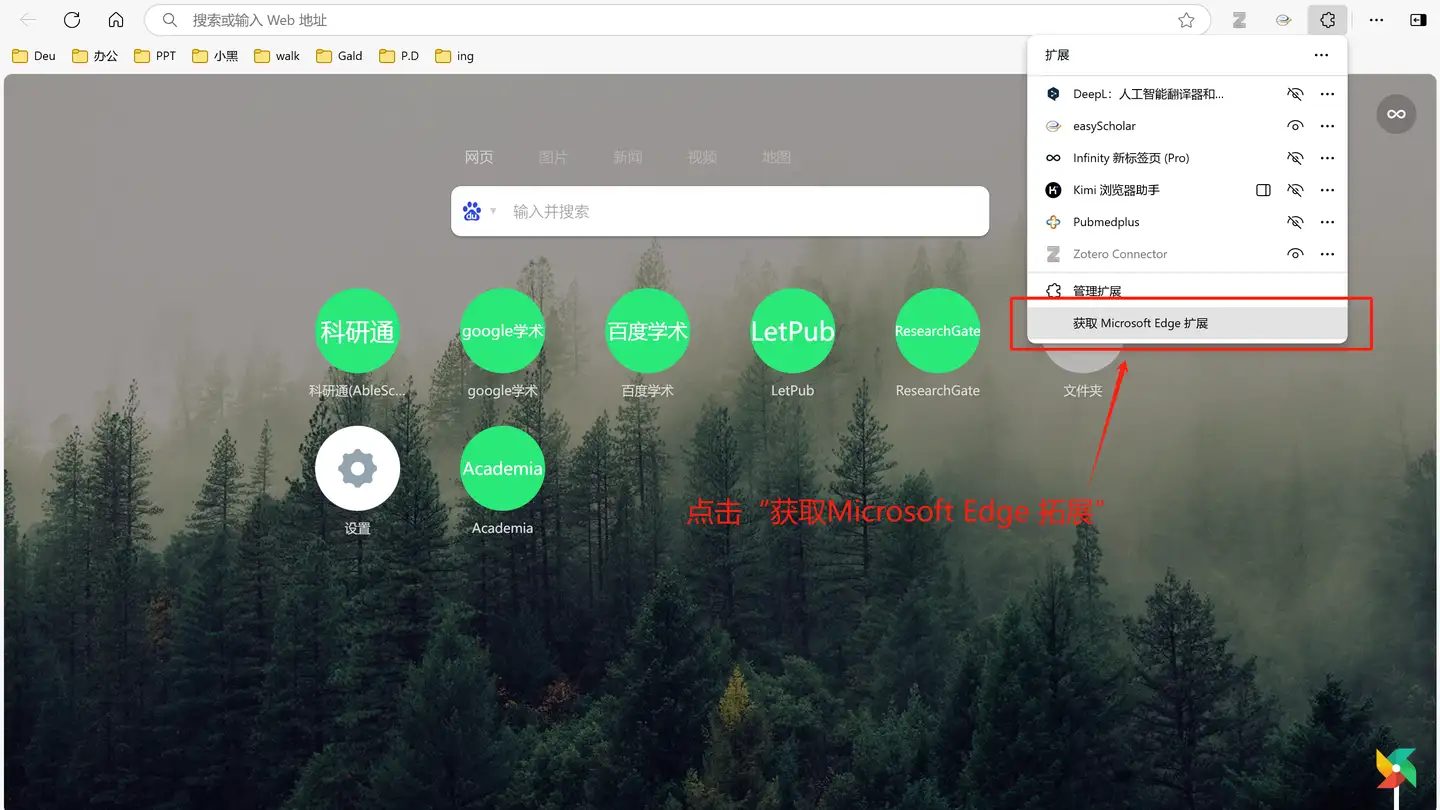Viewport: 1440px width, 810px height.
Task: Open the 科研通 shortcut tile
Action: [357, 331]
